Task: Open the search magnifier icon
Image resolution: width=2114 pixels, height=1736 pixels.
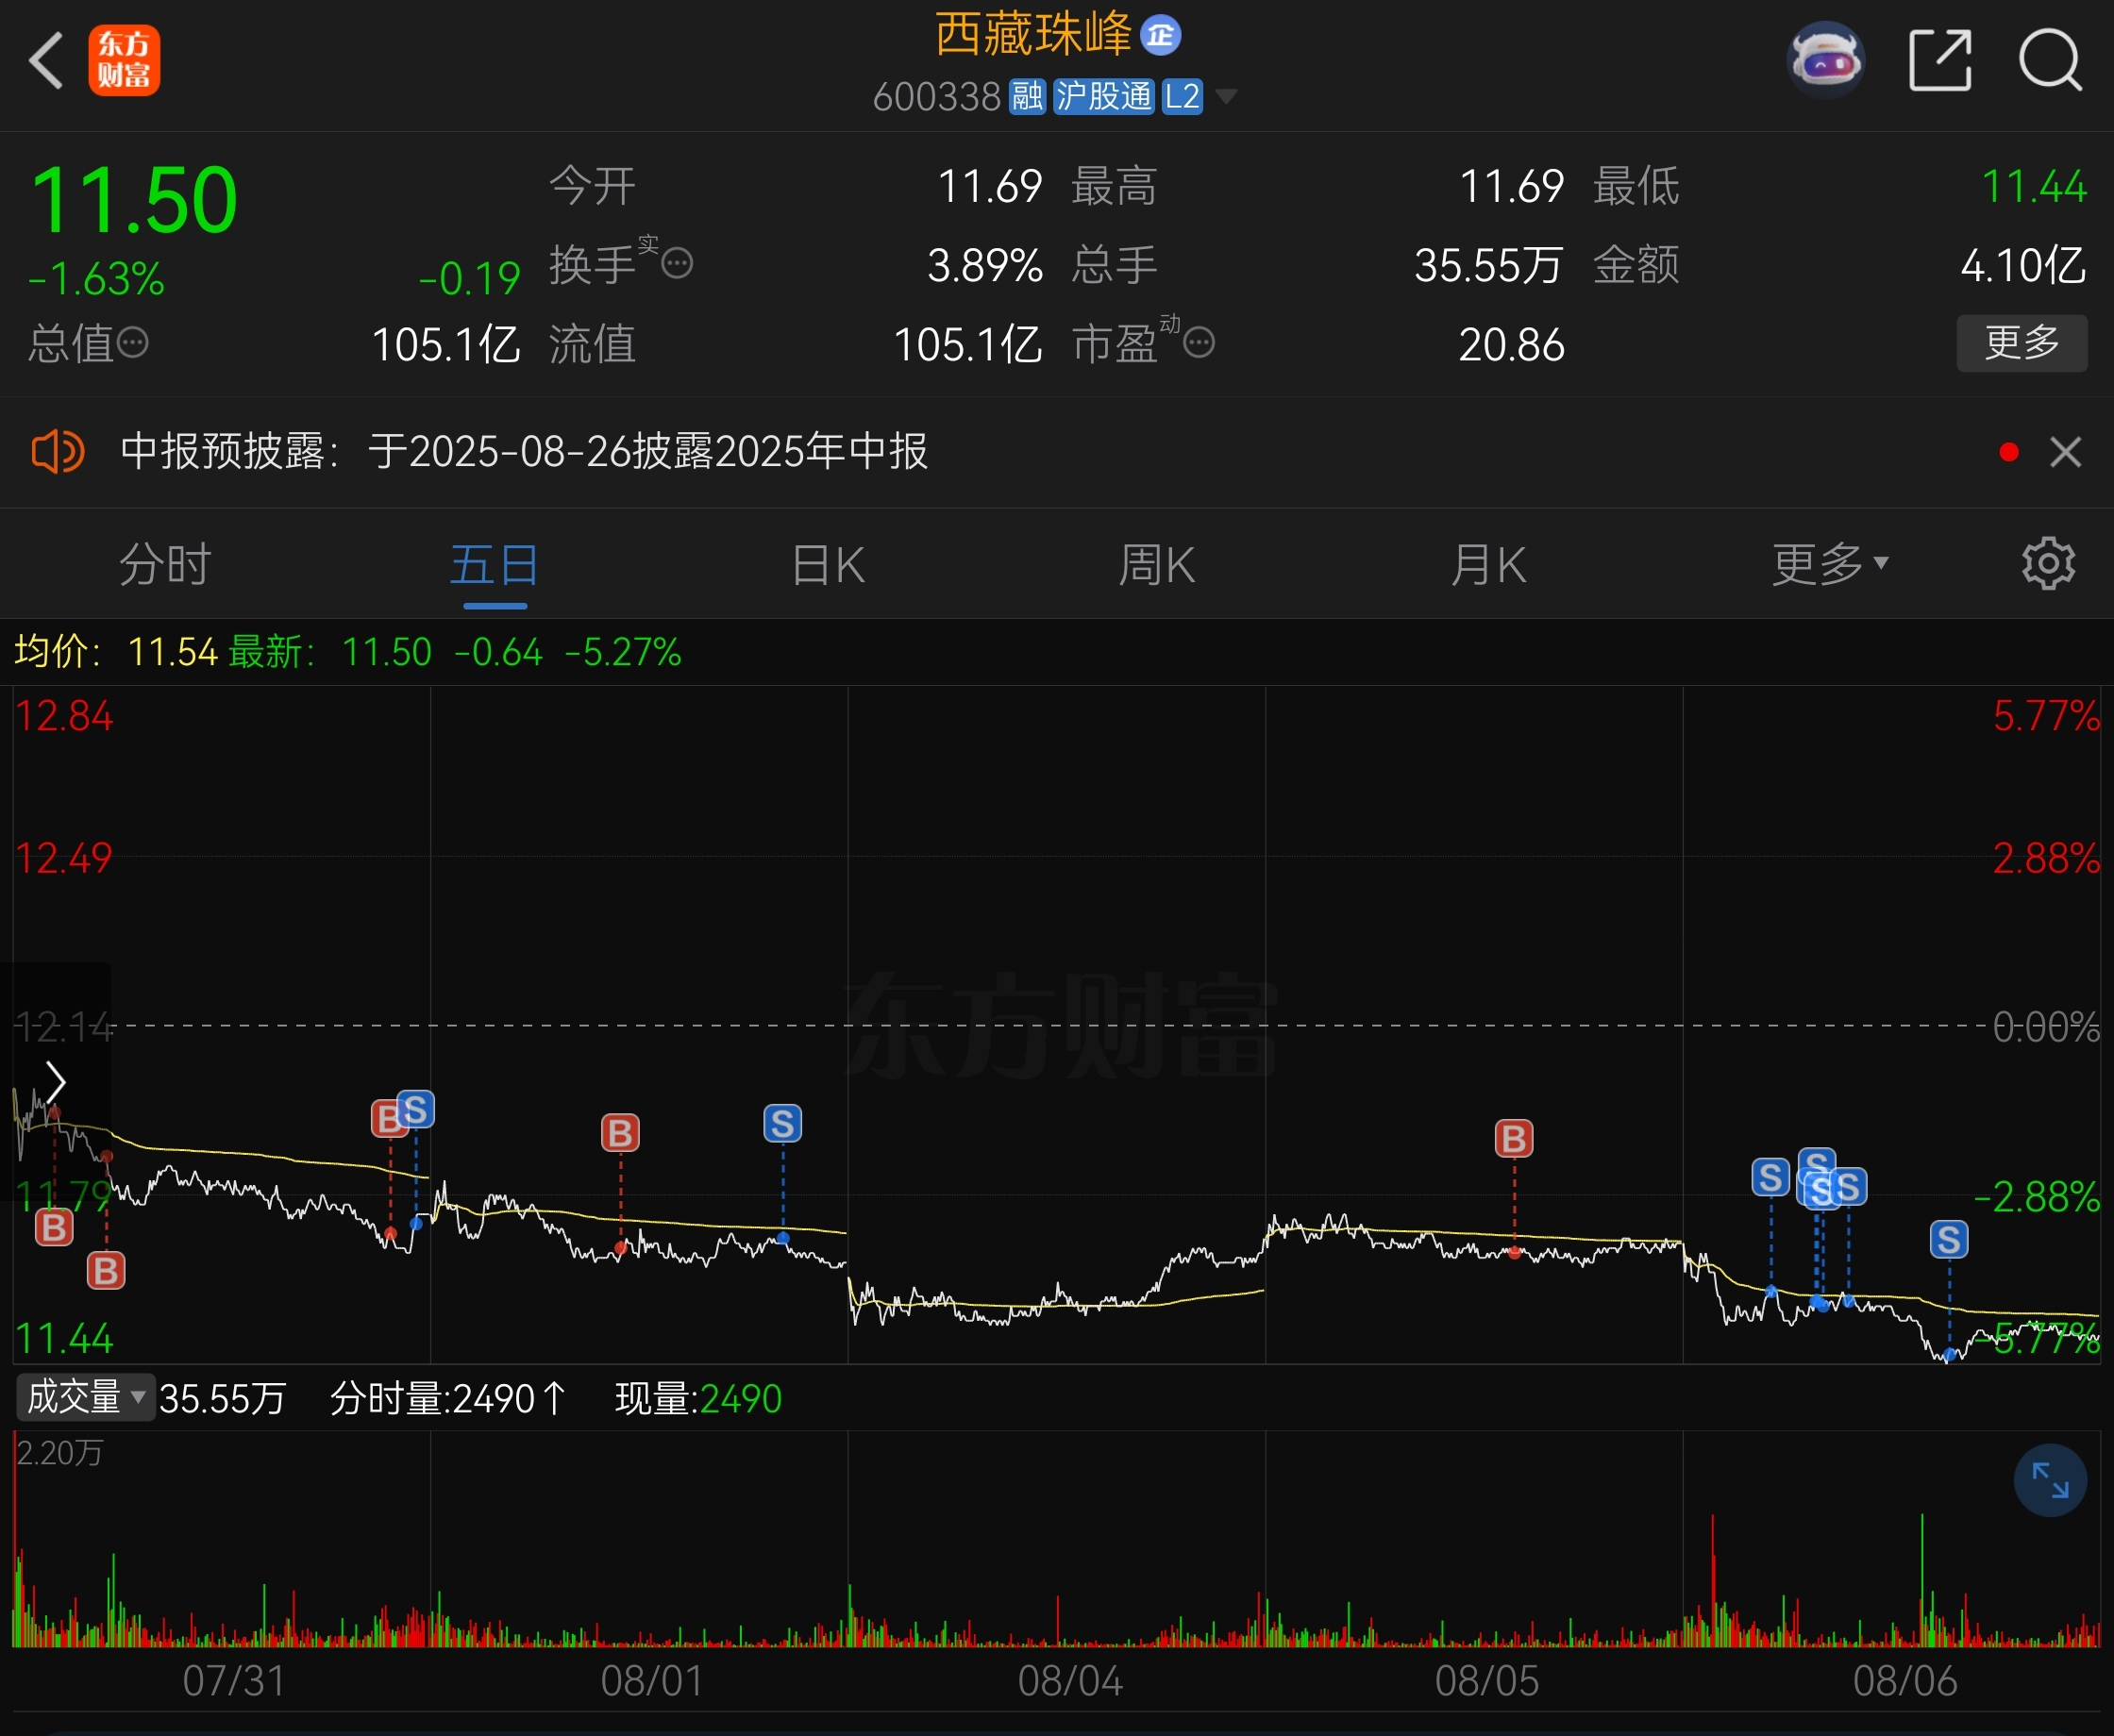Action: 2051,60
